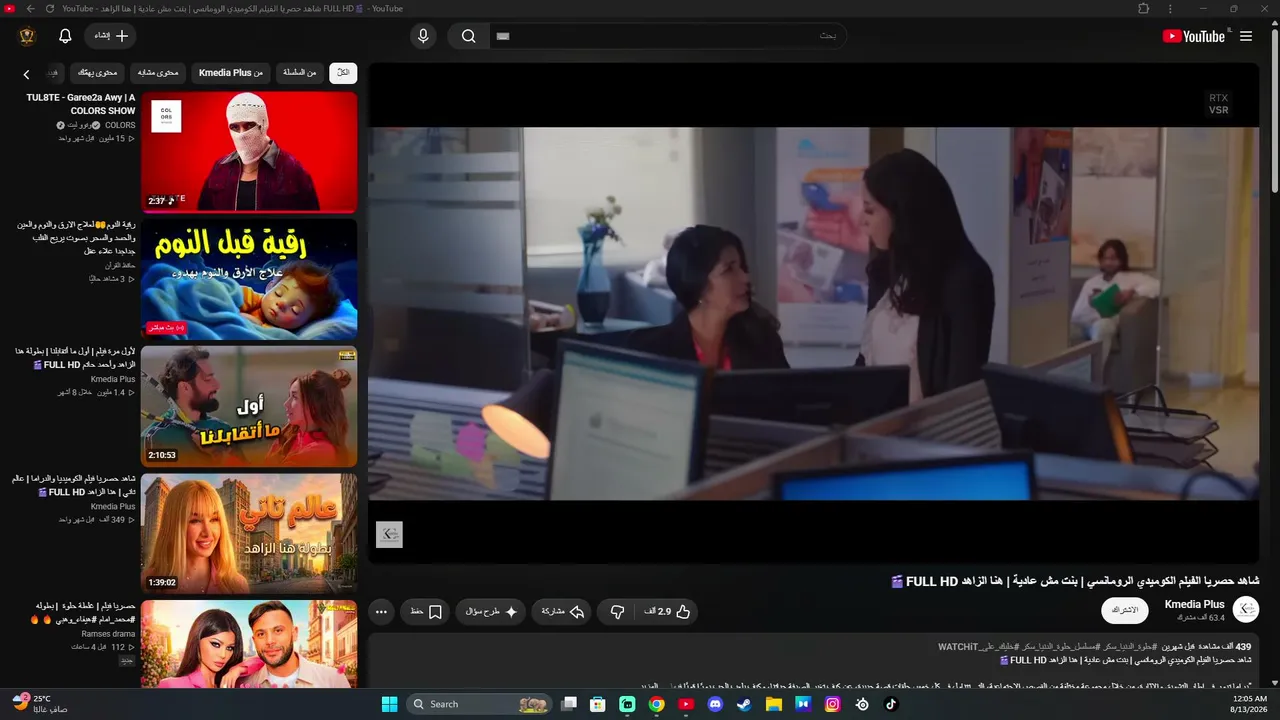Open TikTok from the taskbar
This screenshot has width=1280, height=720.
pyautogui.click(x=891, y=704)
